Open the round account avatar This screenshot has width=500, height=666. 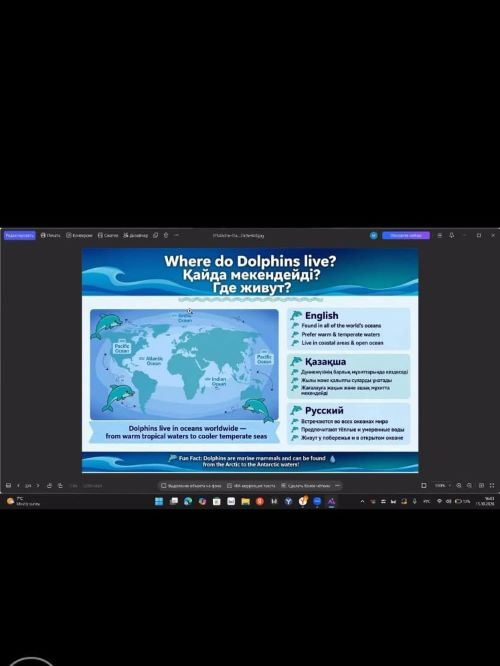[x=373, y=235]
